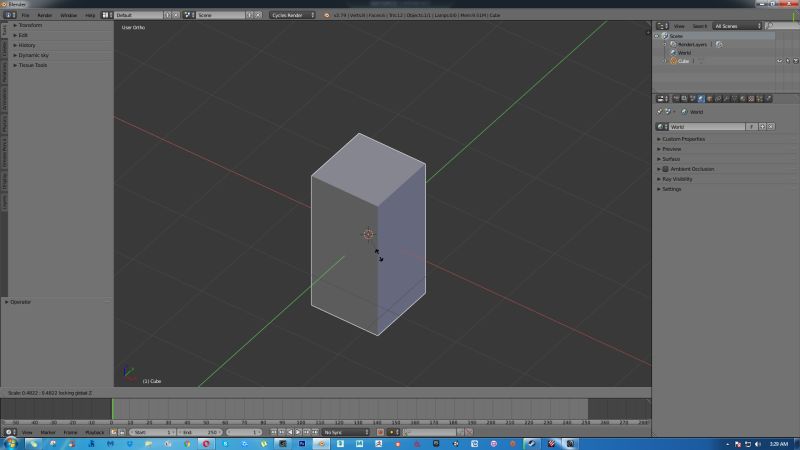Unlink the World datablock with X button
Image resolution: width=800 pixels, height=450 pixels.
[771, 127]
